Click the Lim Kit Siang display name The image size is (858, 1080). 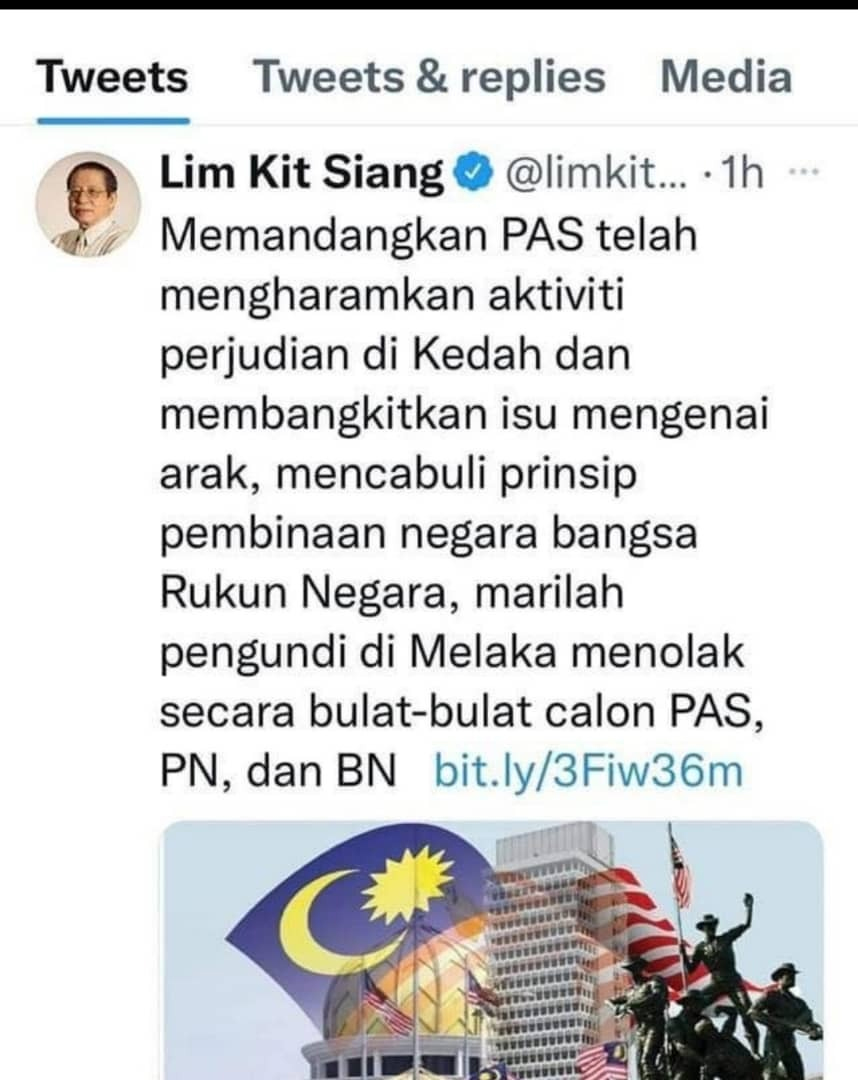tap(302, 172)
